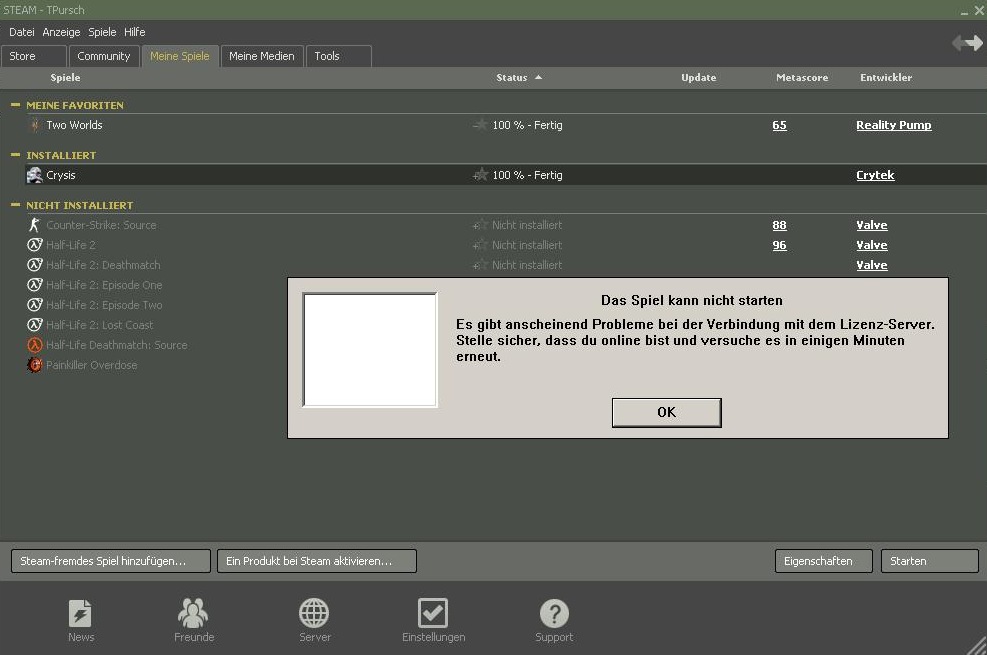Screen dimensions: 987x655
Task: Open the Hilfe menu
Action: [135, 32]
